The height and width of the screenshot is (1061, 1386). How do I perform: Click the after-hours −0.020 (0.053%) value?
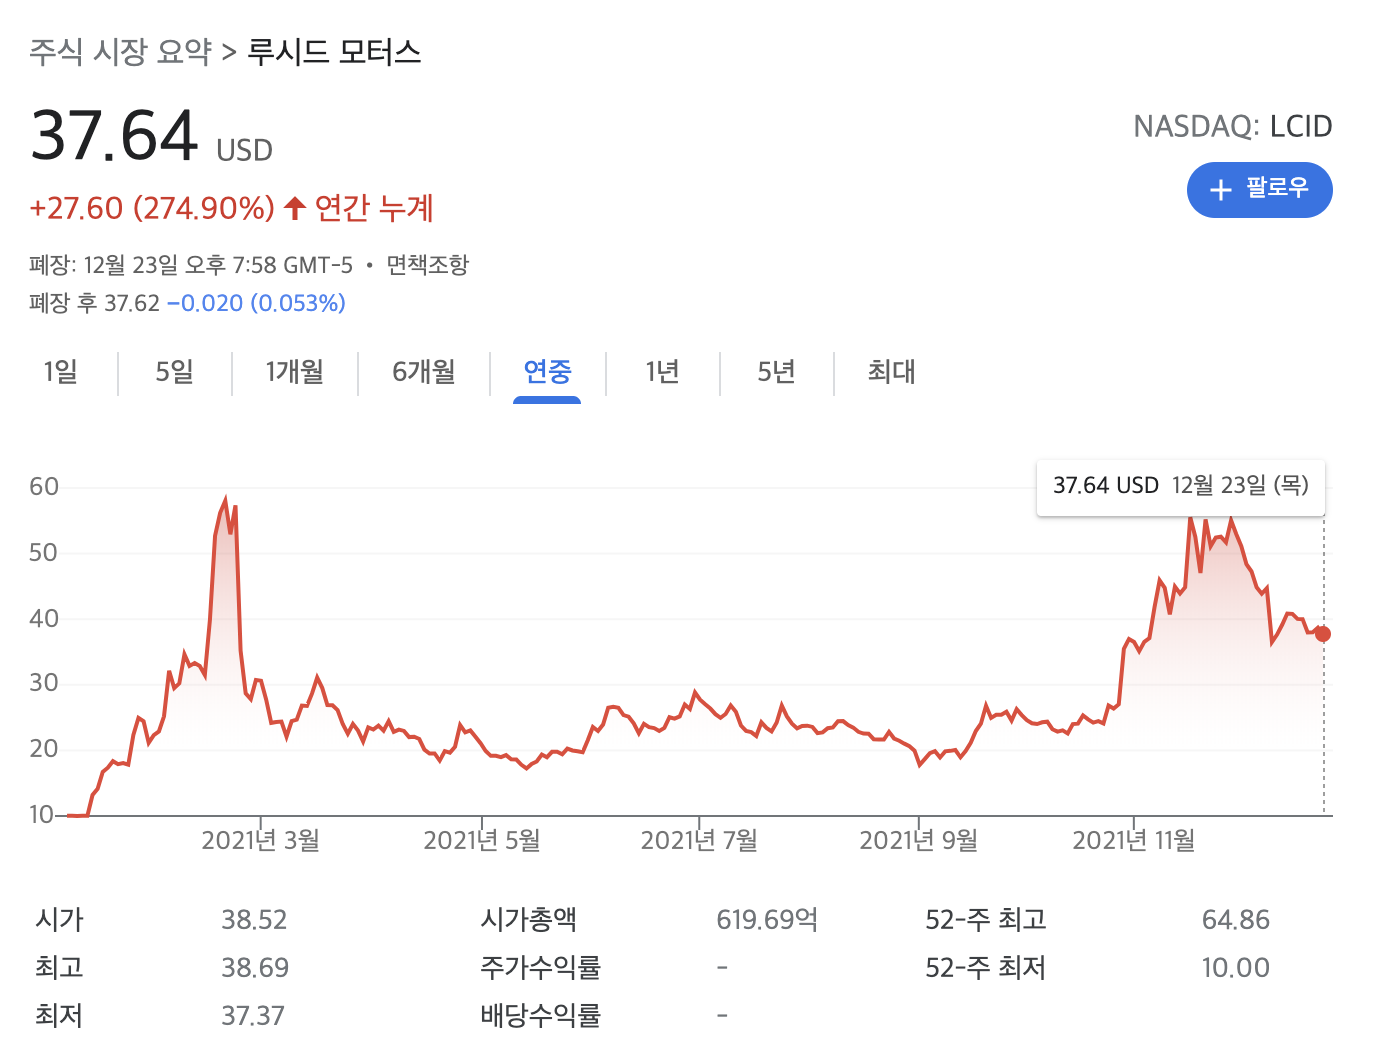click(256, 303)
